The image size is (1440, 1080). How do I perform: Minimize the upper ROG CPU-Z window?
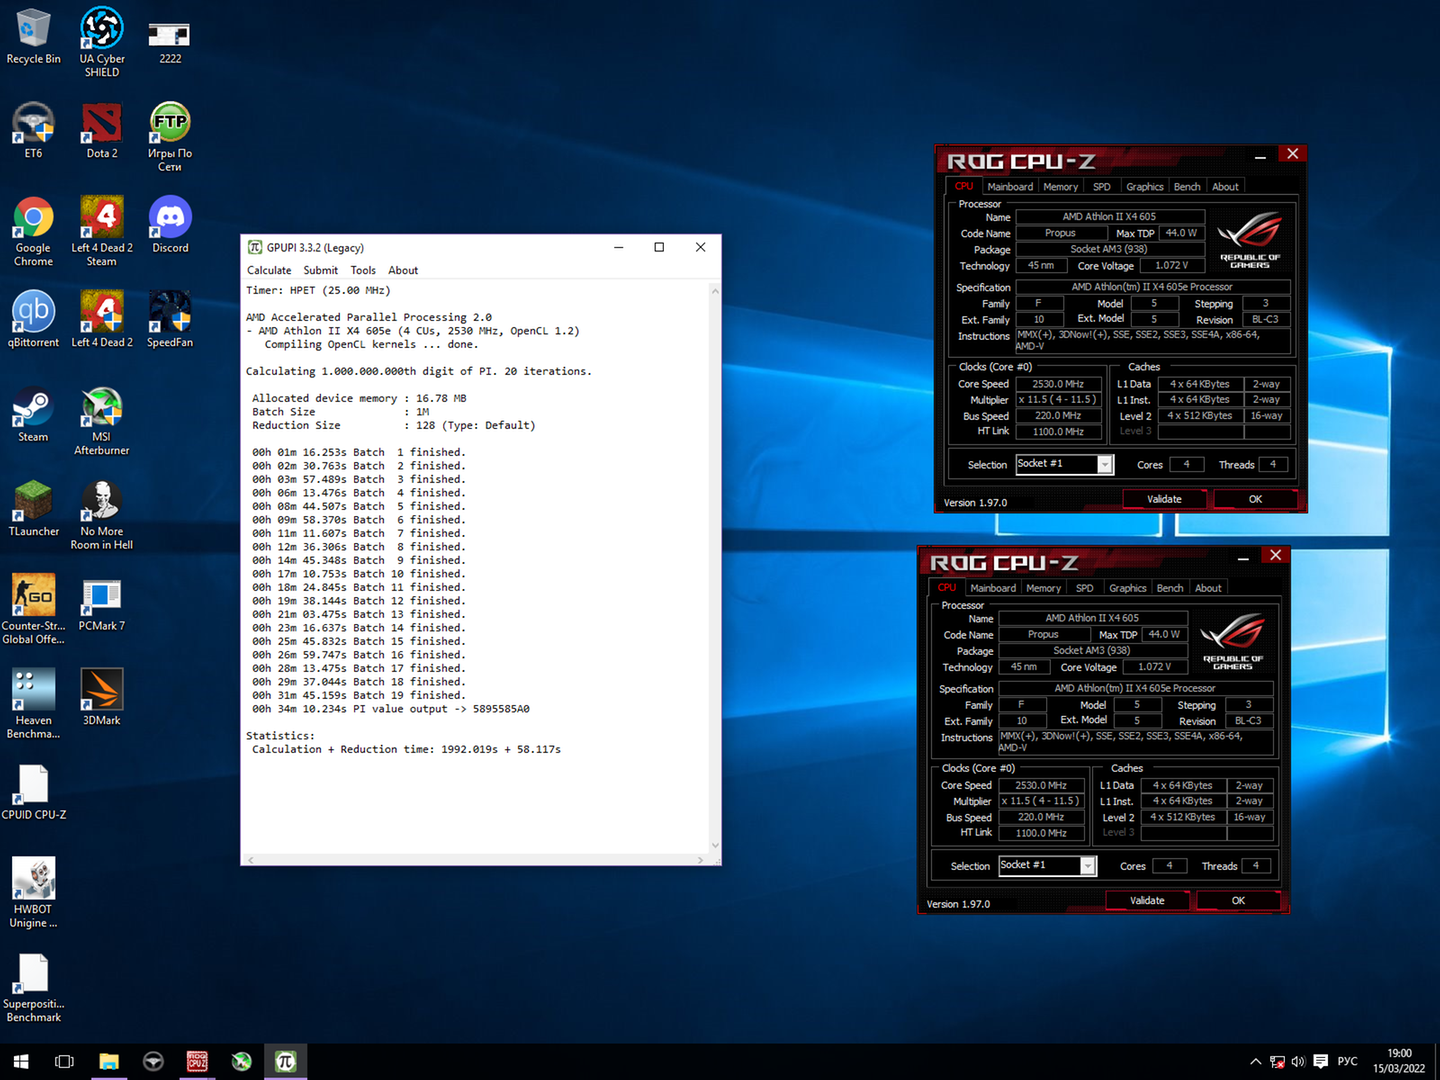tap(1260, 155)
